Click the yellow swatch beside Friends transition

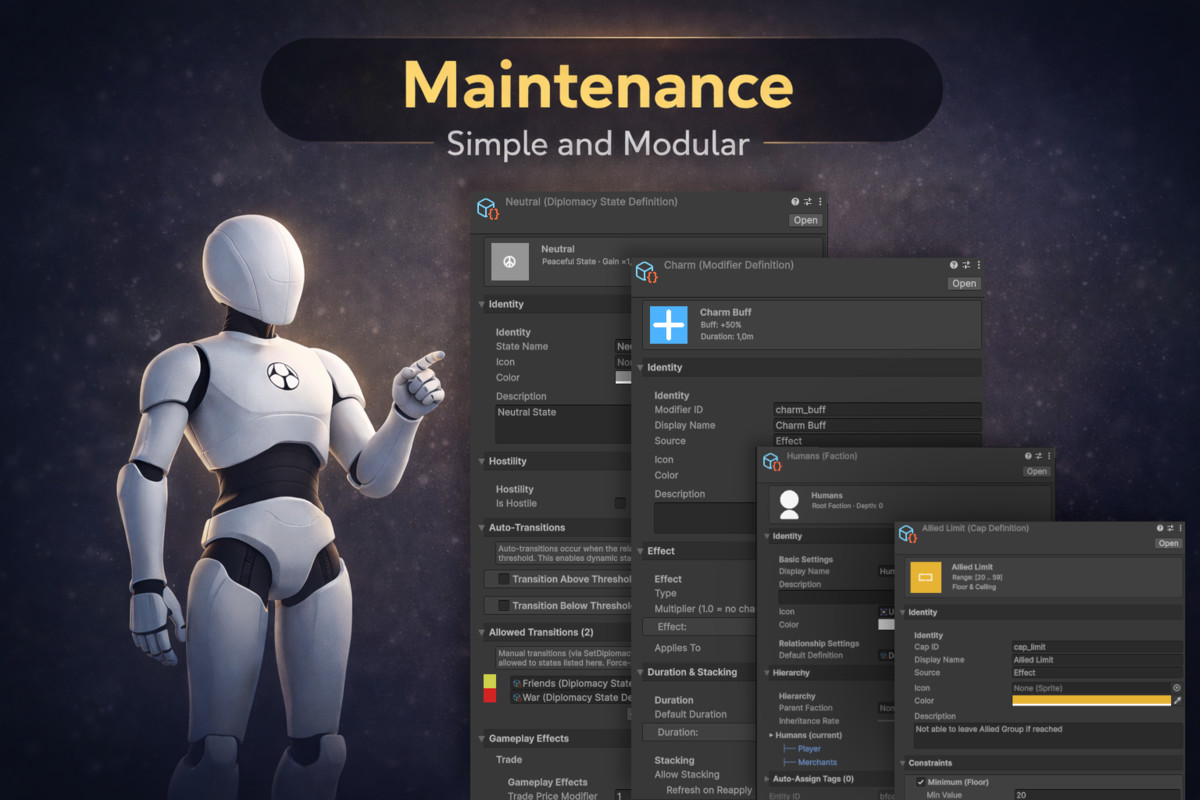point(490,681)
